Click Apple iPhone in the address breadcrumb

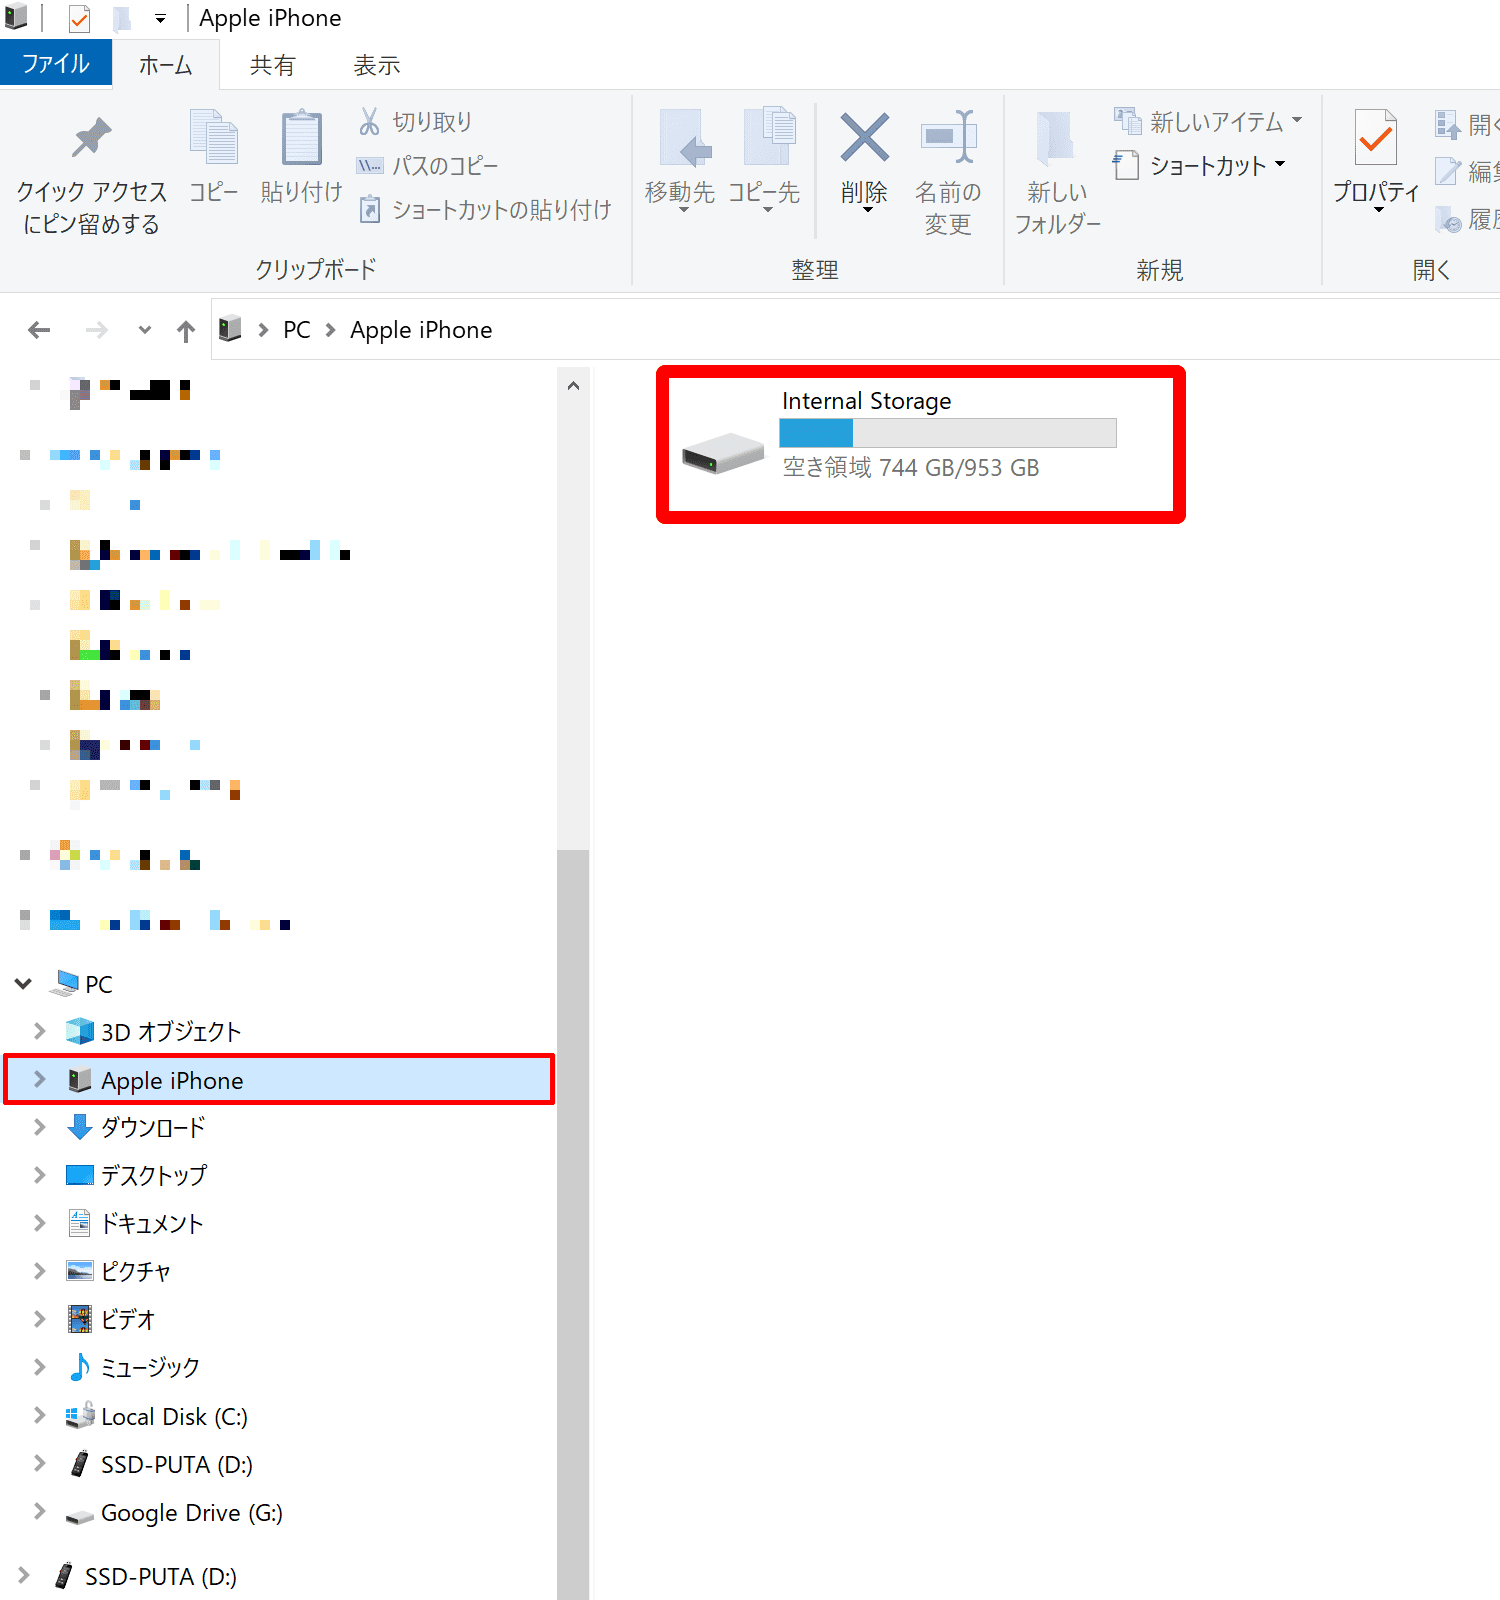(x=421, y=330)
